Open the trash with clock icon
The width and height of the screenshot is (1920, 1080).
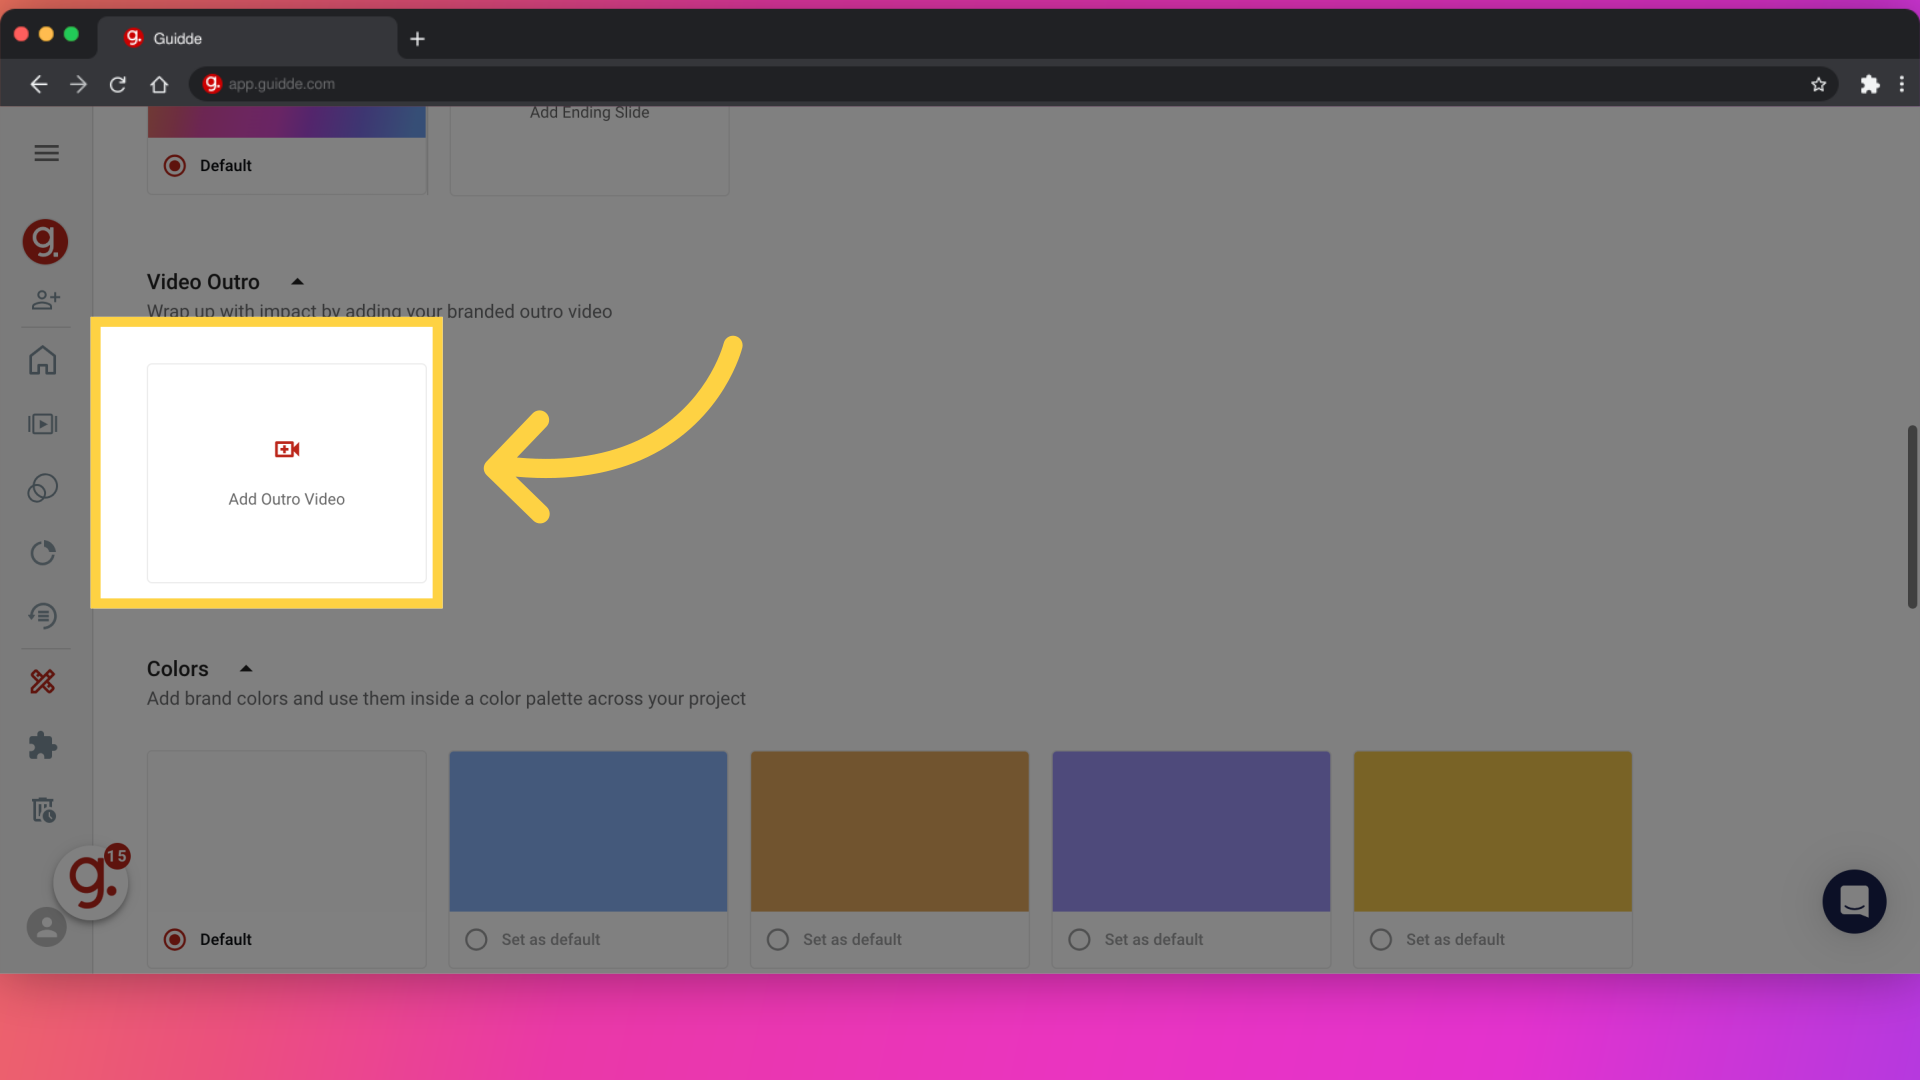43,809
